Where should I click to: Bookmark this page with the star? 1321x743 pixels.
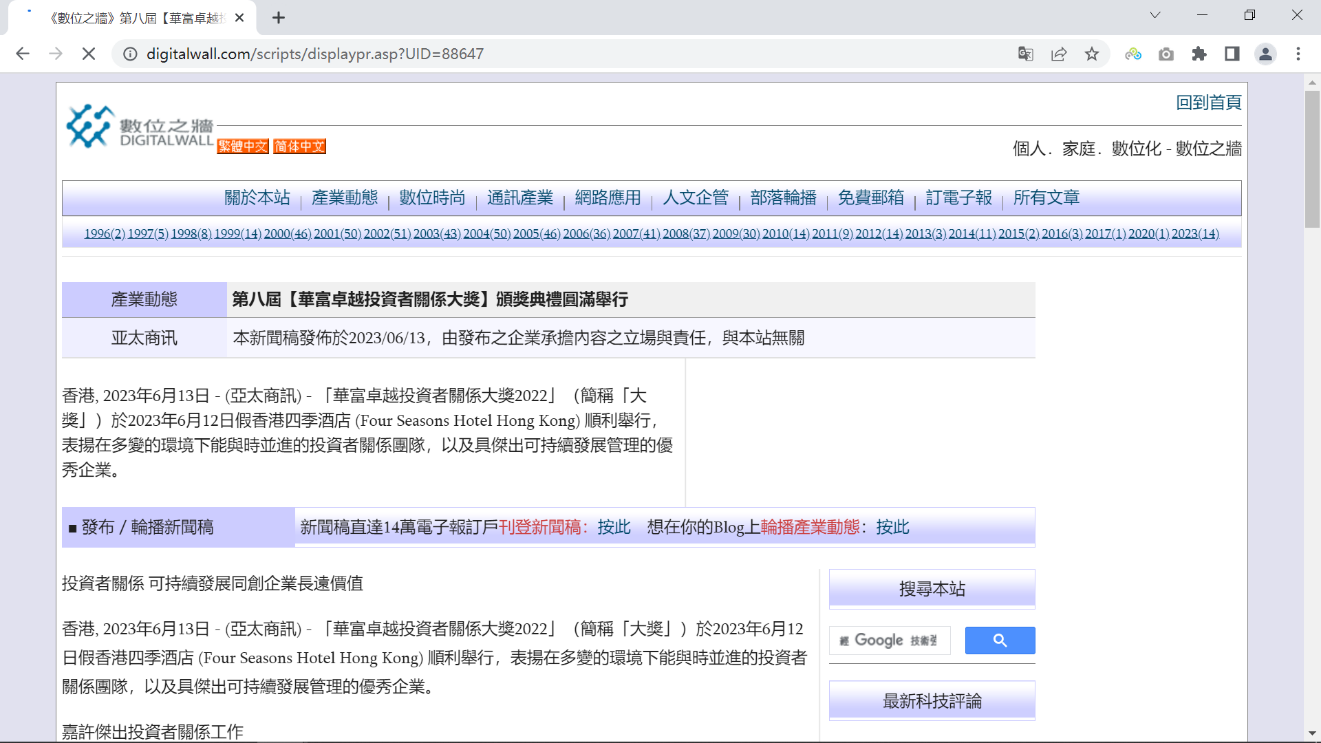pyautogui.click(x=1092, y=54)
